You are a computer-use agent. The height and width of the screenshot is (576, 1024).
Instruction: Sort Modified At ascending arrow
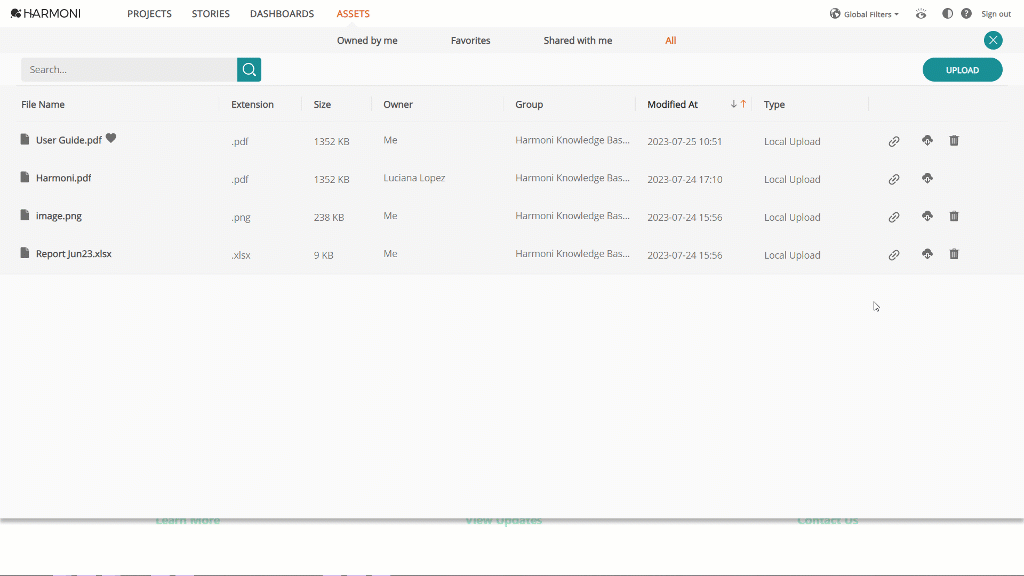pyautogui.click(x=743, y=104)
